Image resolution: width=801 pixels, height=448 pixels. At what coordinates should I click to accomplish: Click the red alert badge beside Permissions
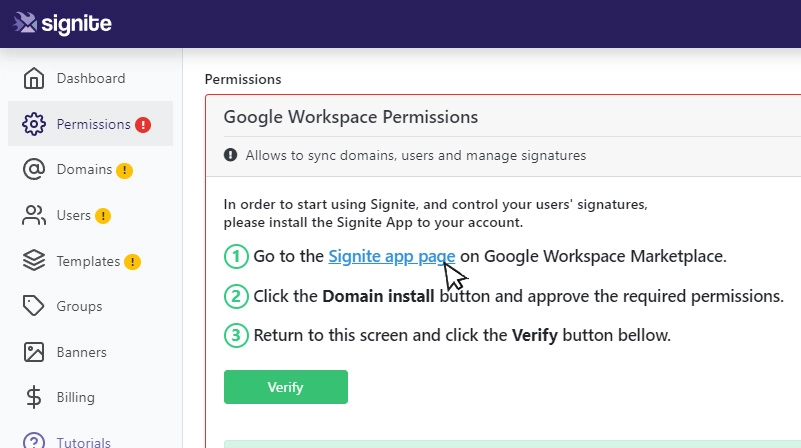143,125
